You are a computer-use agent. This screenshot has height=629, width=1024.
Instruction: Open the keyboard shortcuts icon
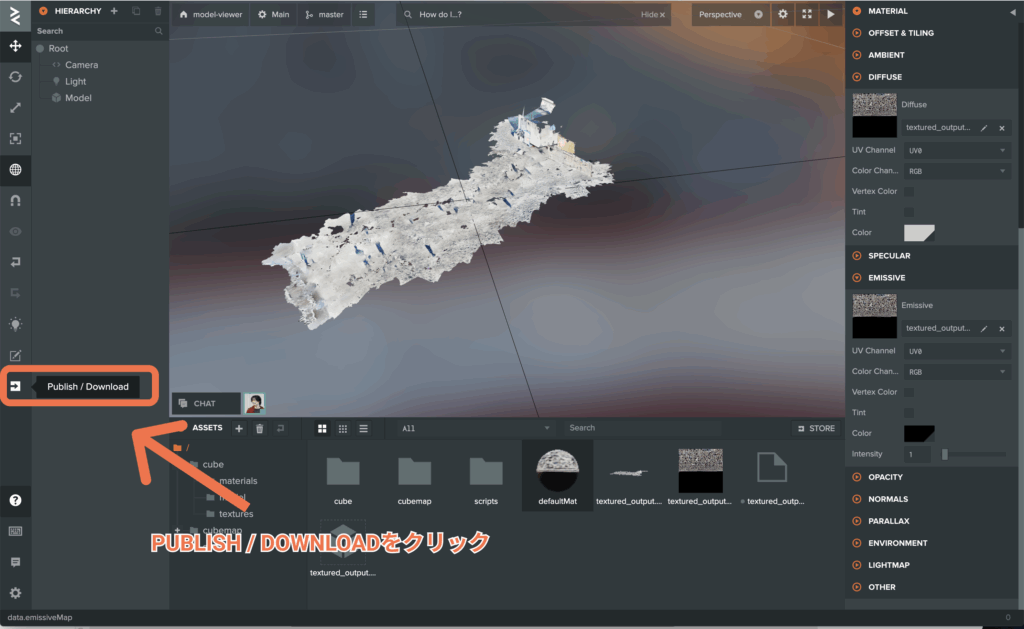tap(15, 531)
